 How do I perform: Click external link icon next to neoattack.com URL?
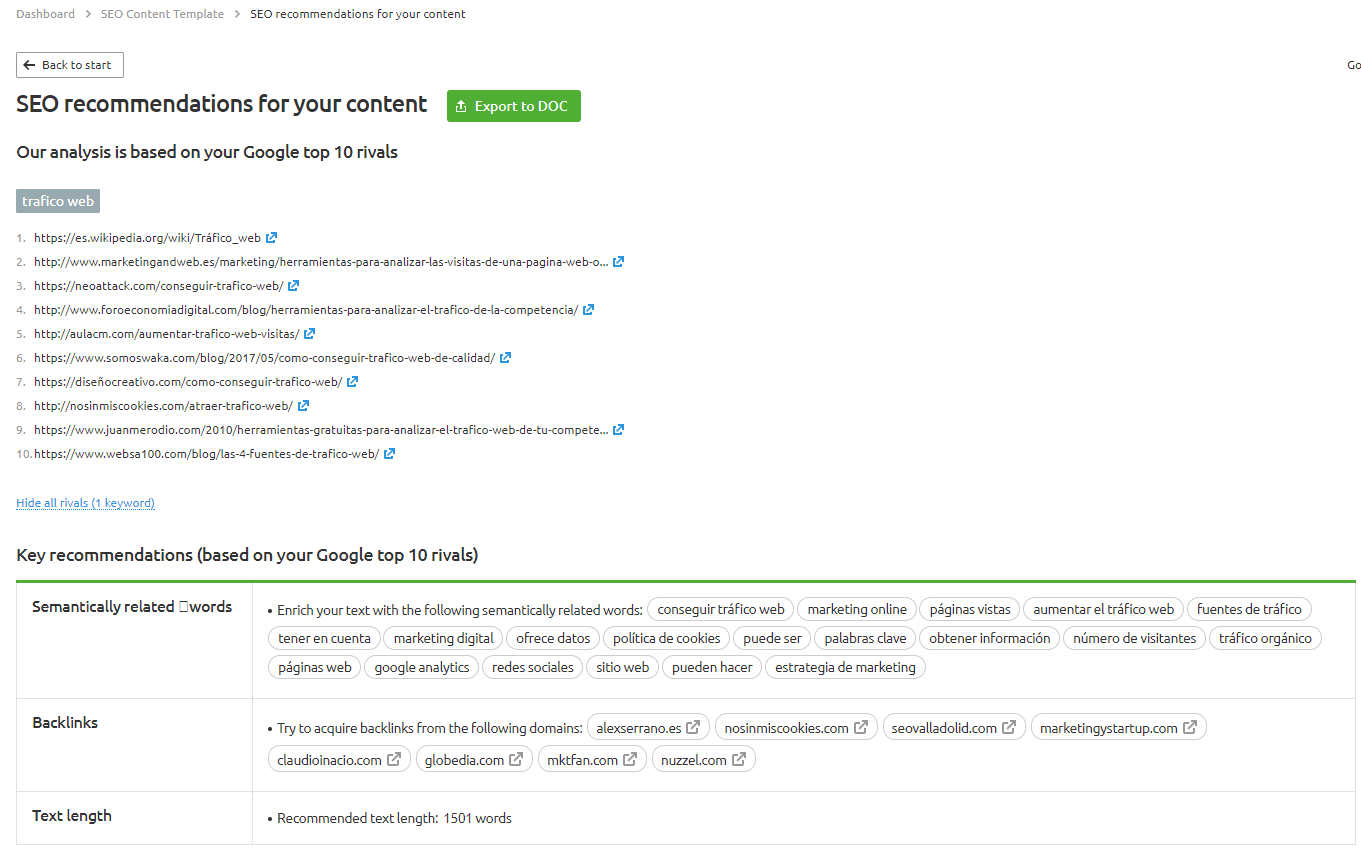(293, 286)
